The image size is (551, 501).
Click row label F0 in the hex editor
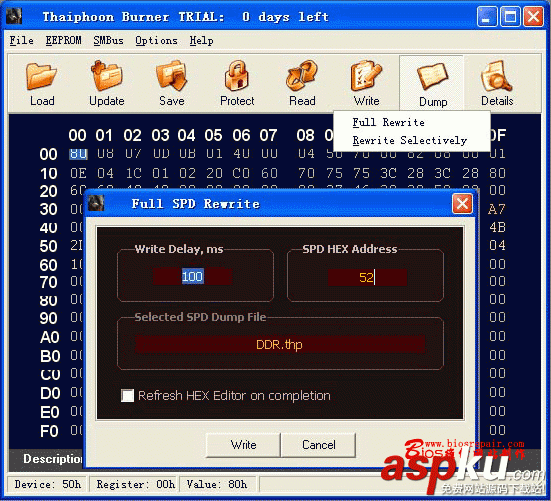tap(49, 431)
